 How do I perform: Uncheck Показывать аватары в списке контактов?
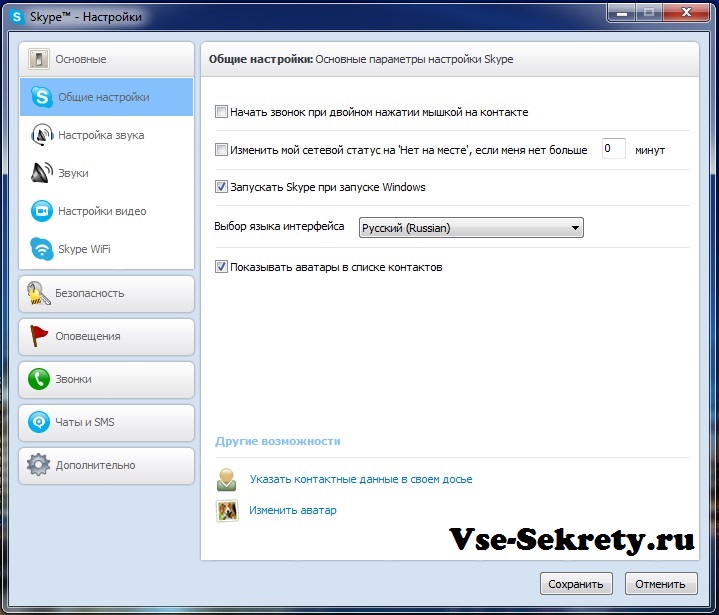coord(221,267)
